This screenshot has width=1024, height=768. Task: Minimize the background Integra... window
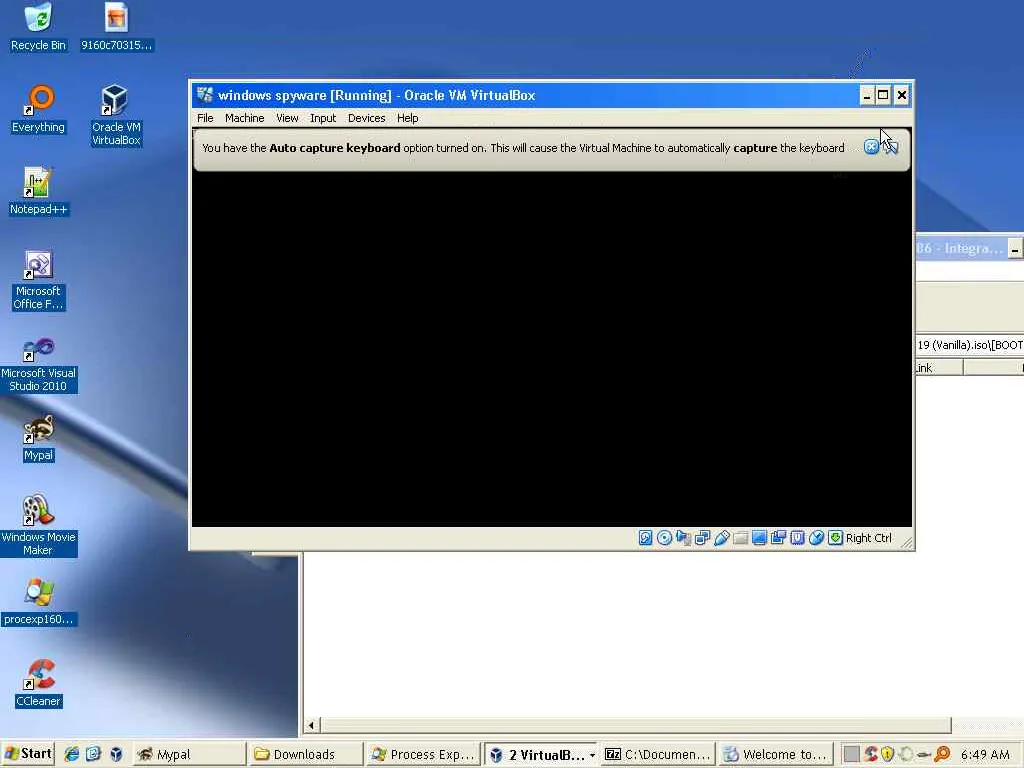[x=1014, y=249]
